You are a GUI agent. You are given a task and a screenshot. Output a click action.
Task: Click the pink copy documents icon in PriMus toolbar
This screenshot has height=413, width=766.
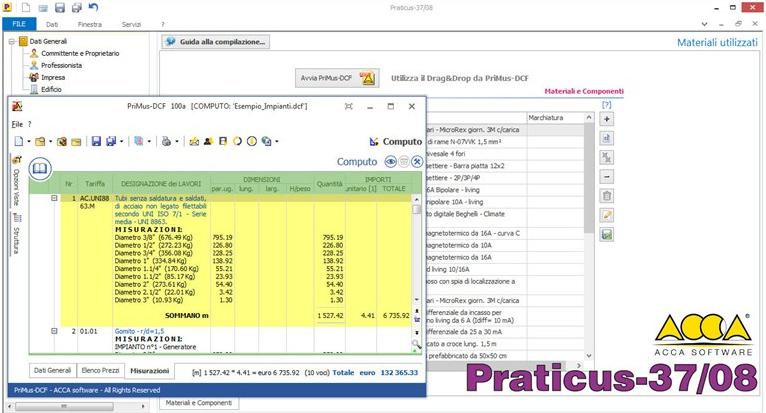[139, 141]
